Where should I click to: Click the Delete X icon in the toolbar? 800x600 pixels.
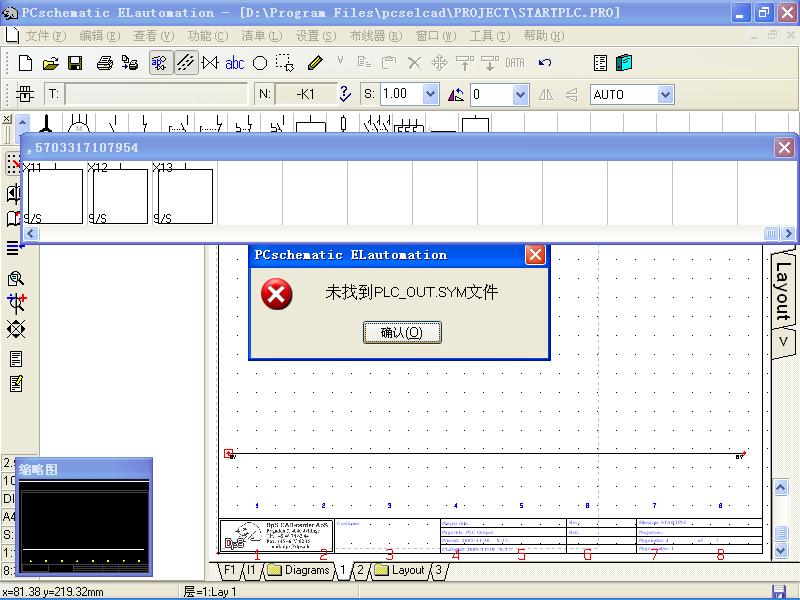point(414,63)
